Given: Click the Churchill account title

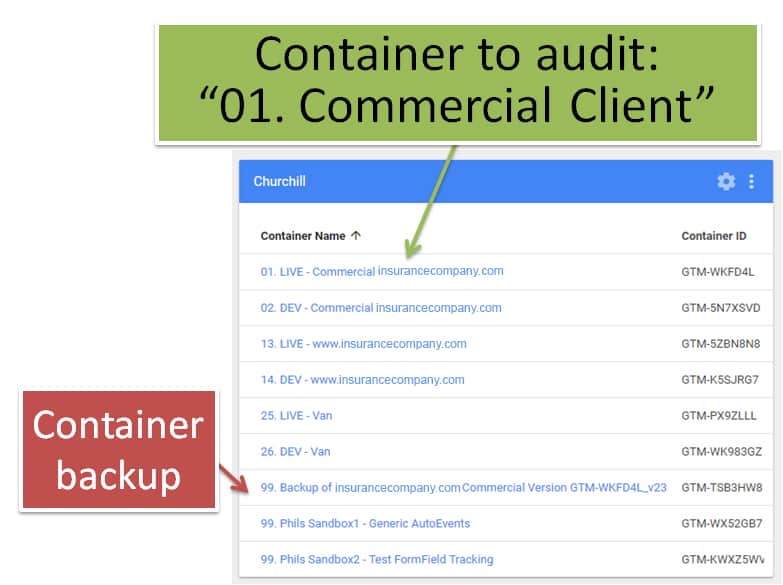Looking at the screenshot, I should (279, 182).
